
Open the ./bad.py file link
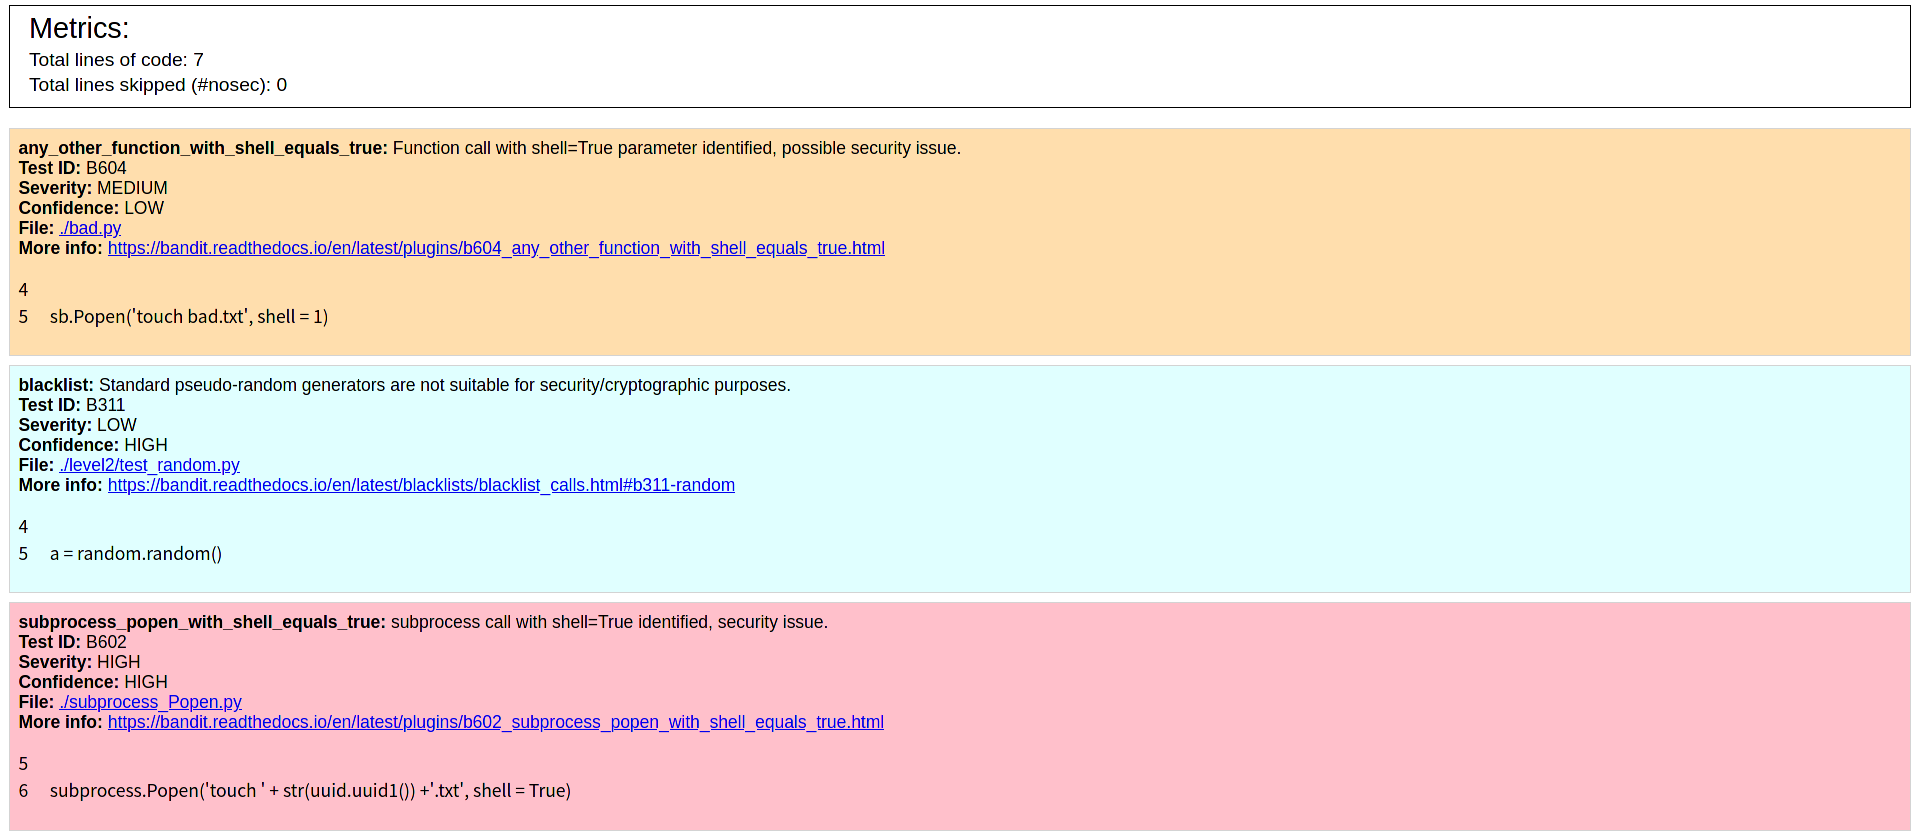tap(90, 228)
